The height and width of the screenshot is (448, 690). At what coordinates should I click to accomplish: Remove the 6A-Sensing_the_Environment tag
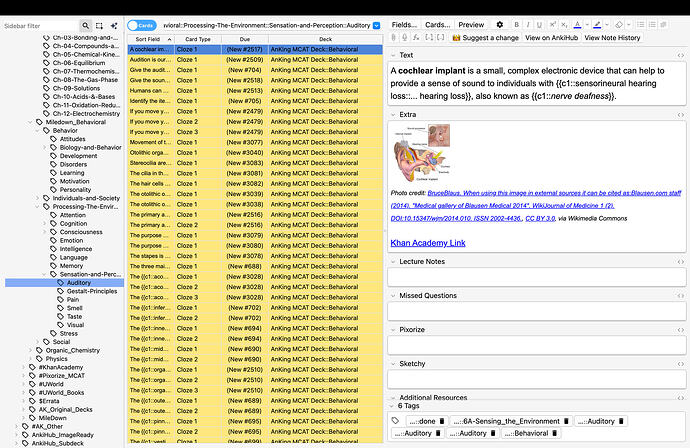[566, 421]
